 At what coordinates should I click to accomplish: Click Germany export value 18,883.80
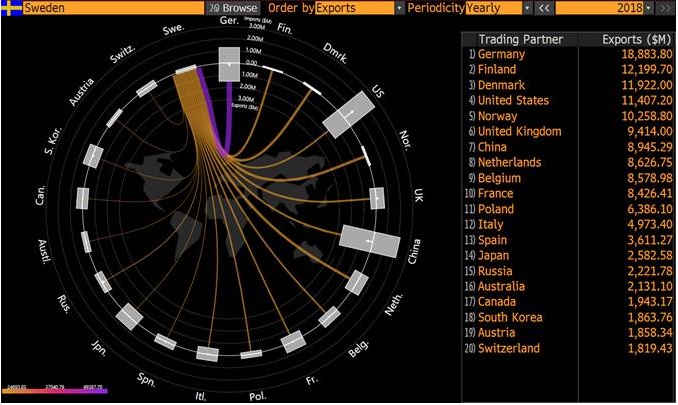[647, 54]
